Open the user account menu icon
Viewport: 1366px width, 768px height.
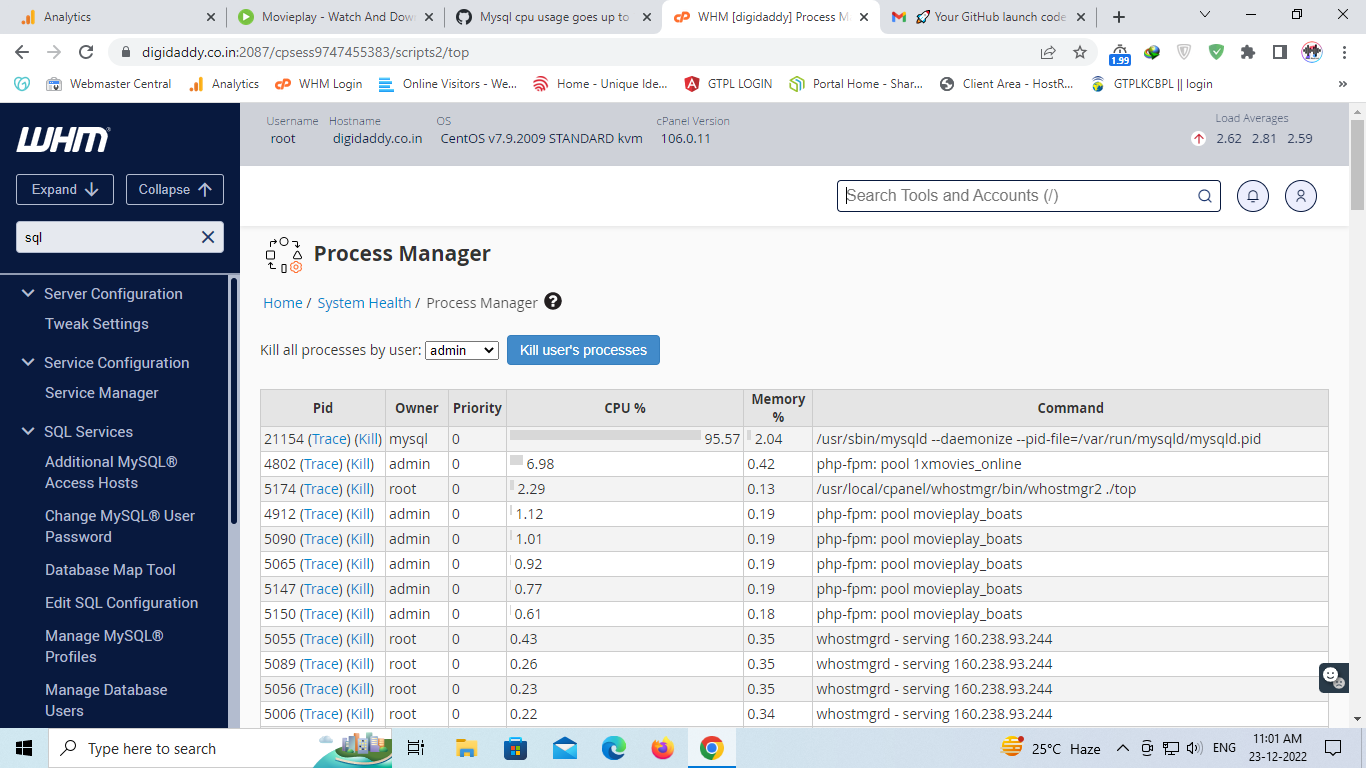[1300, 196]
